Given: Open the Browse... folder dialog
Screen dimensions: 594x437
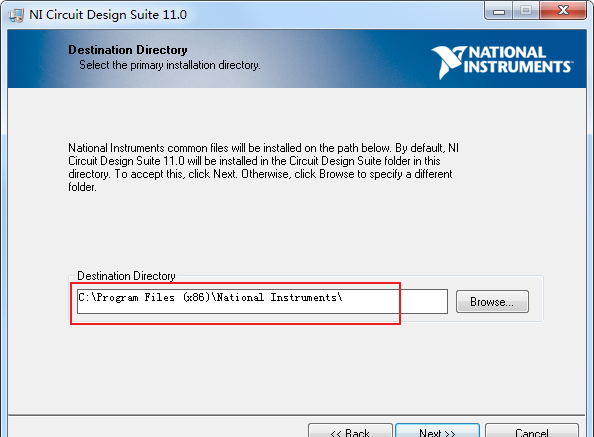Looking at the screenshot, I should point(492,302).
